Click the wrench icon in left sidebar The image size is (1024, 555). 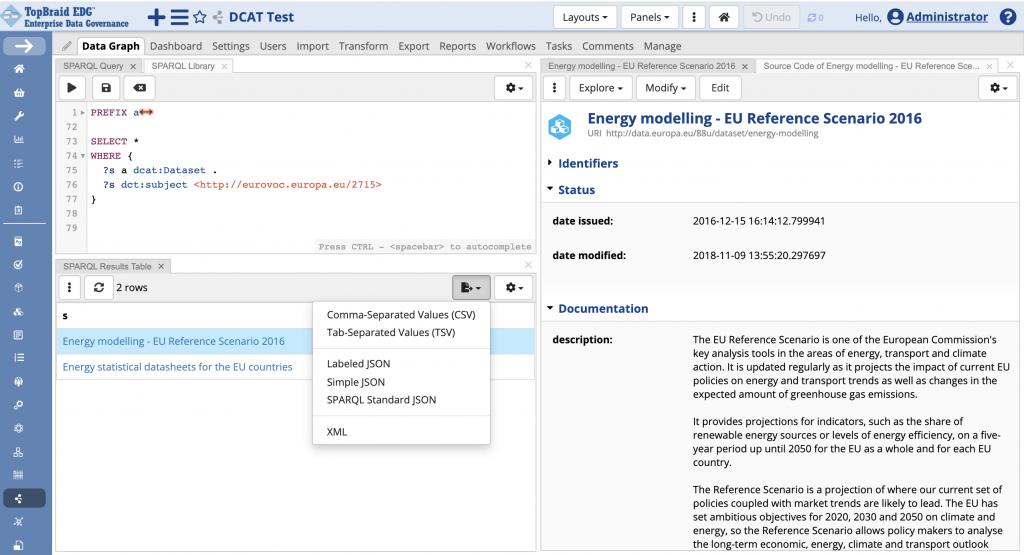pos(19,116)
